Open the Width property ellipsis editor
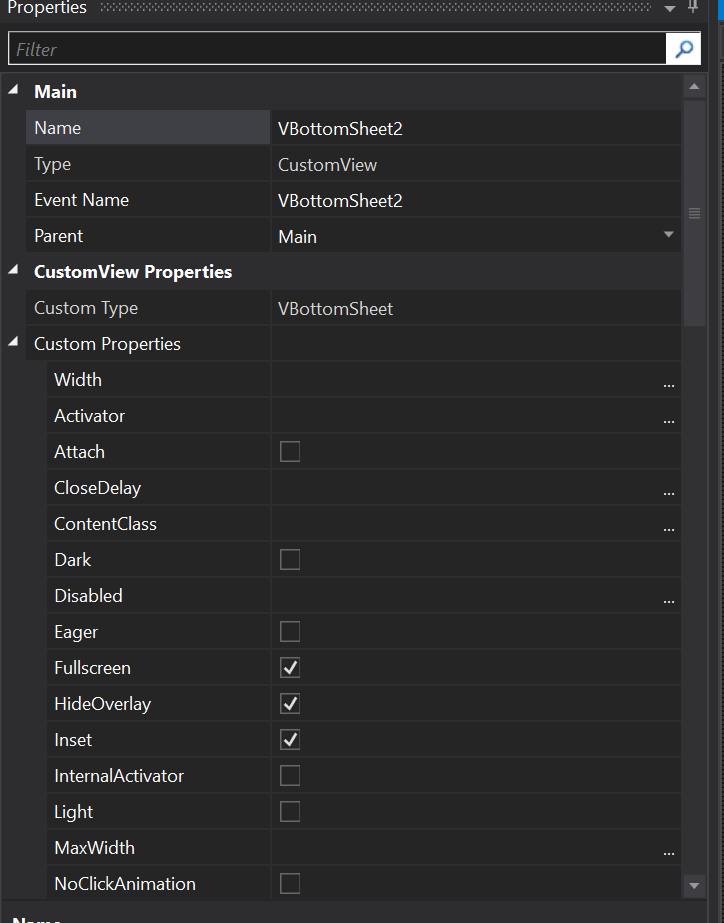 coord(668,381)
